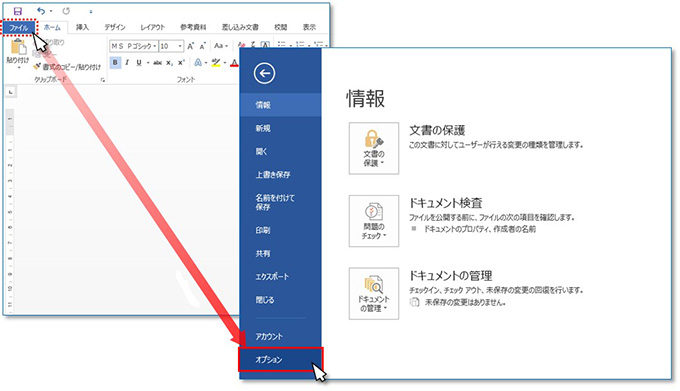Click the back arrow in backstage view
This screenshot has height=391, width=680.
pyautogui.click(x=264, y=73)
